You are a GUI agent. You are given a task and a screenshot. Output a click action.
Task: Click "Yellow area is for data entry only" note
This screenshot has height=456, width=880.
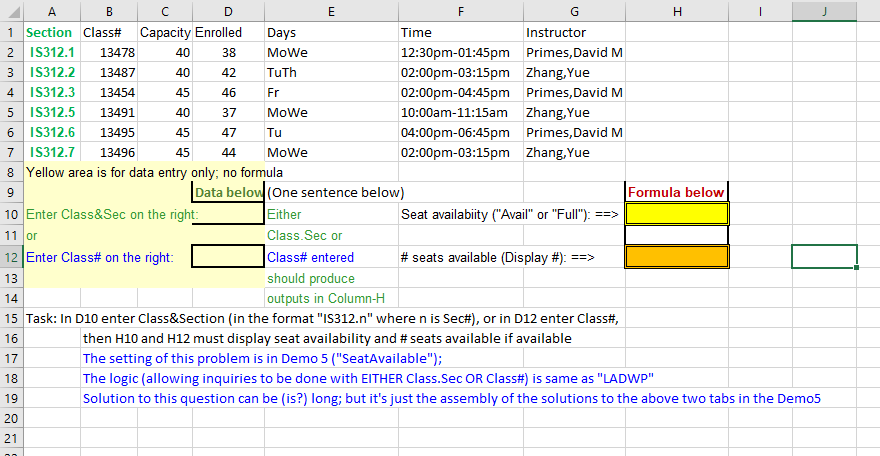pyautogui.click(x=154, y=172)
